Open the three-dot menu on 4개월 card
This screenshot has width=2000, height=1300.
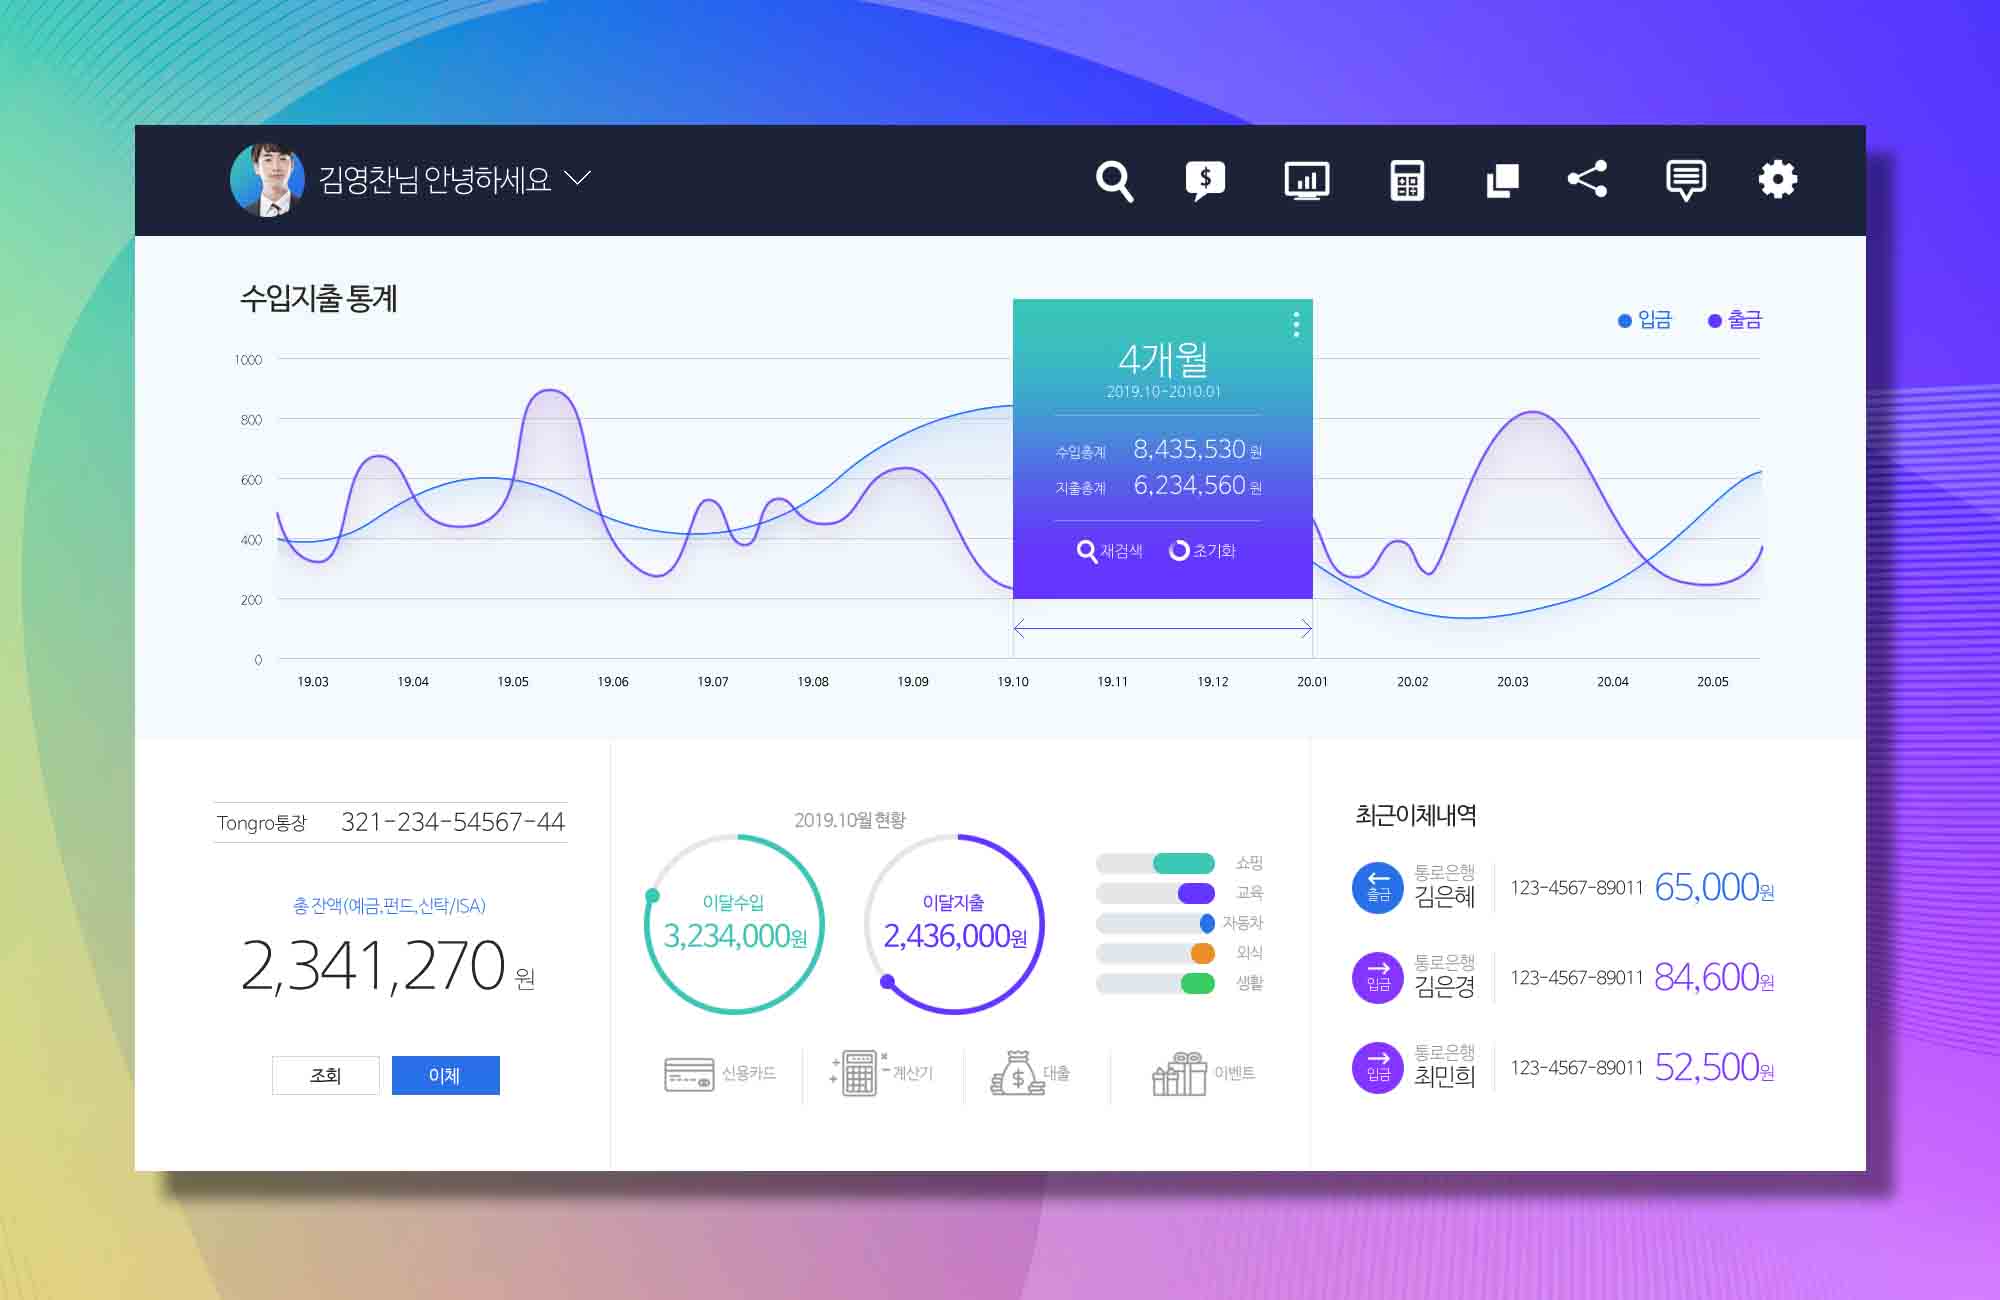[x=1296, y=324]
